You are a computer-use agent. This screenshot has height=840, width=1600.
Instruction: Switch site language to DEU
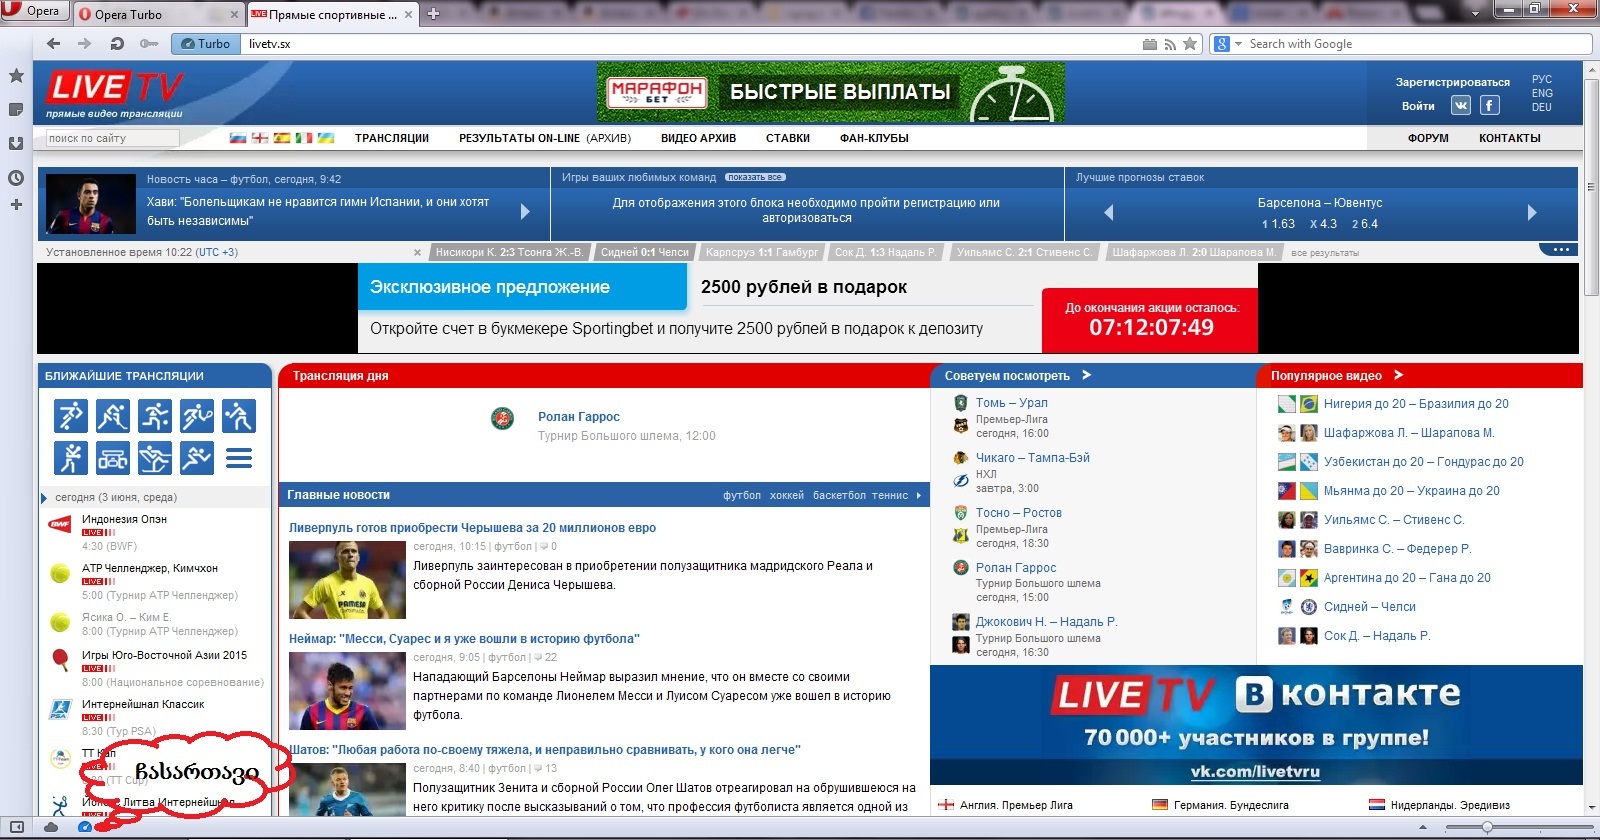[x=1542, y=107]
